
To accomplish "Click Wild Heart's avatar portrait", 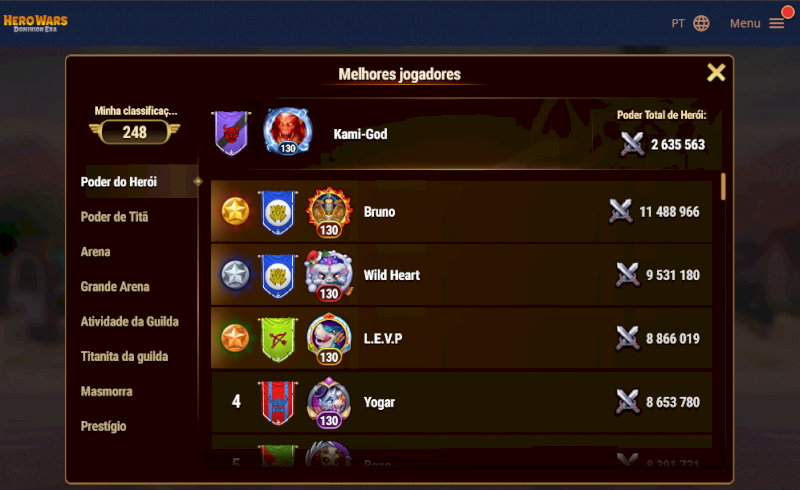I will [329, 276].
